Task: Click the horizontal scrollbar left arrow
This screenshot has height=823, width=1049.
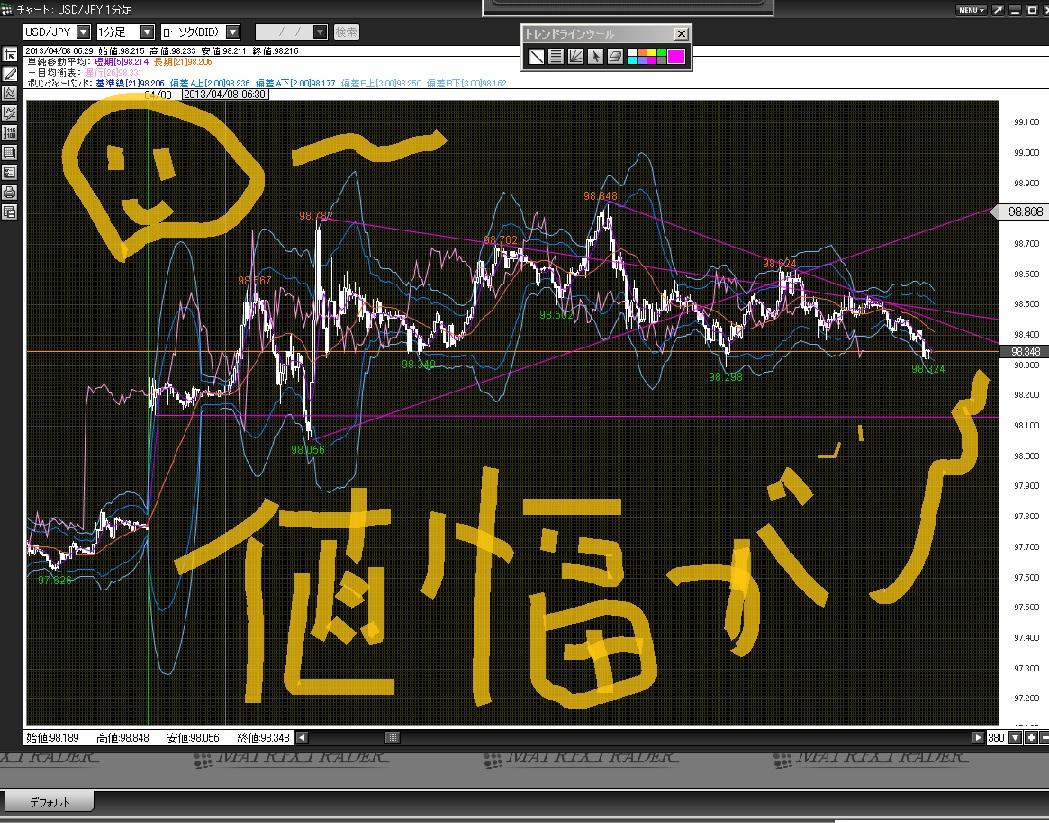Action: 303,738
